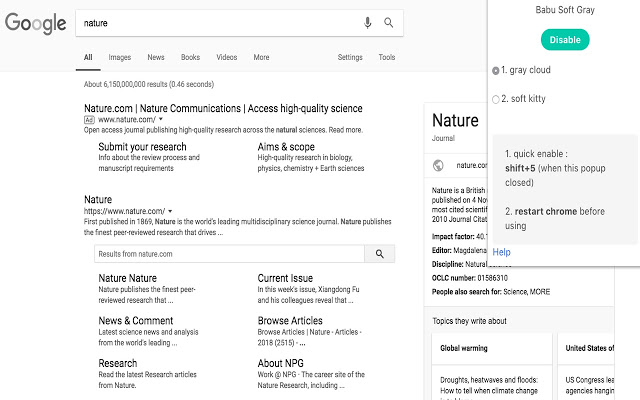Click the 'About 6,150,000,000 results' text

click(149, 84)
